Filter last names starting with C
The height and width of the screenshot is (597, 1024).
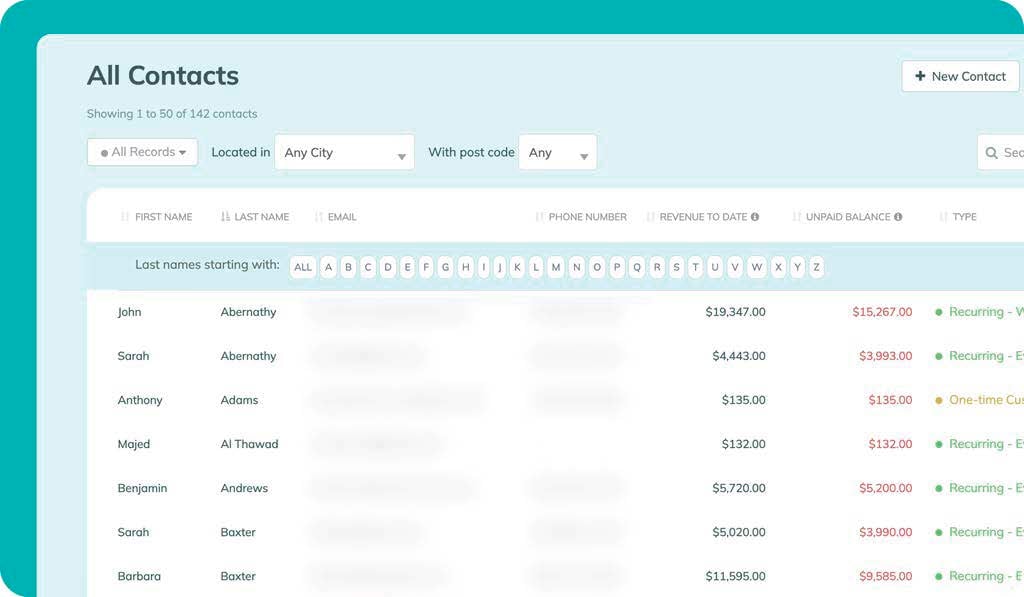368,267
